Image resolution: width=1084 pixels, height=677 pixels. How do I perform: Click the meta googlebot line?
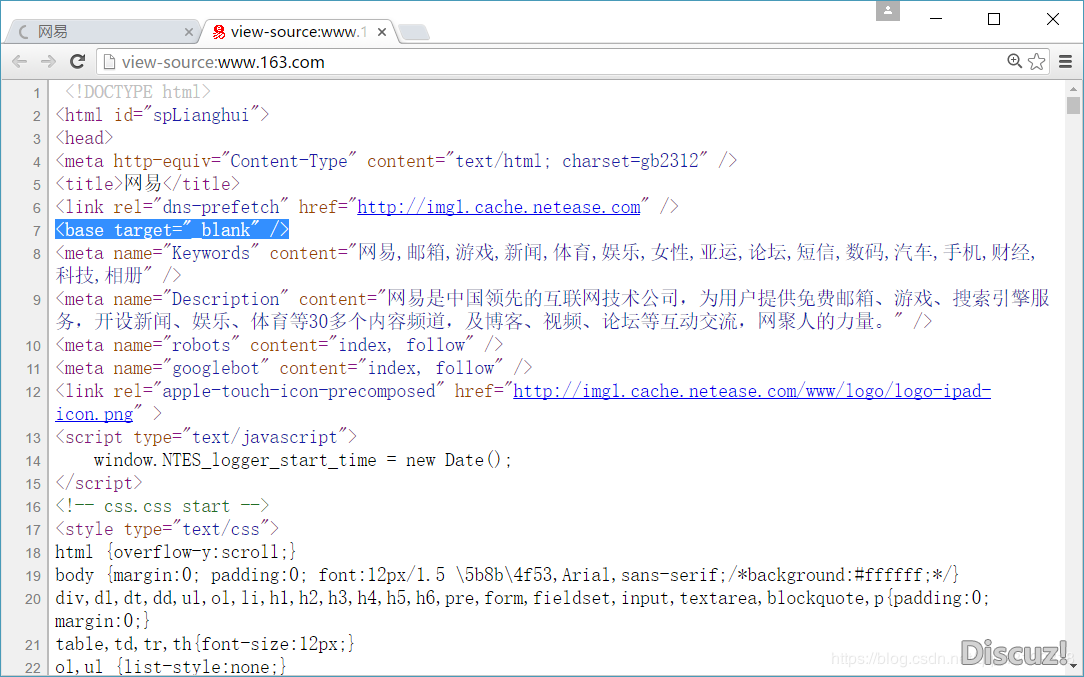(294, 368)
